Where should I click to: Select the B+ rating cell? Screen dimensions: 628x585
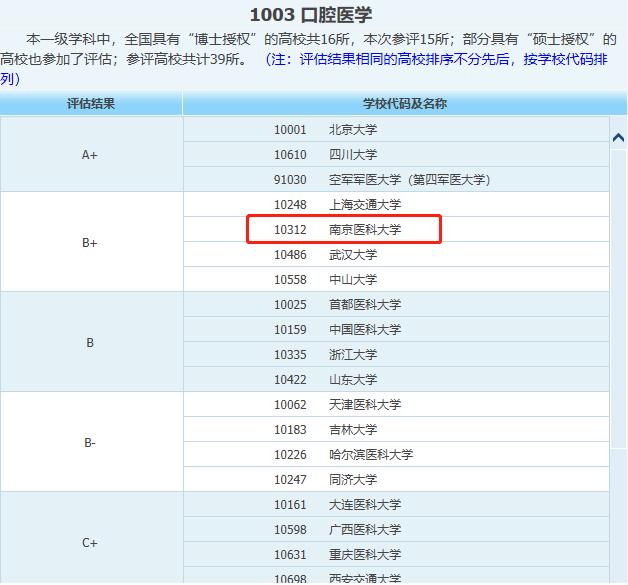pos(91,242)
